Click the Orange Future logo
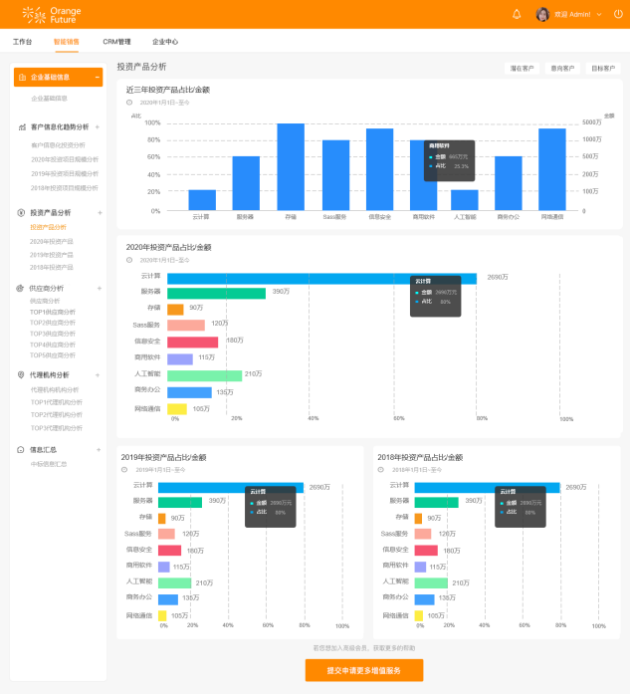 52,14
